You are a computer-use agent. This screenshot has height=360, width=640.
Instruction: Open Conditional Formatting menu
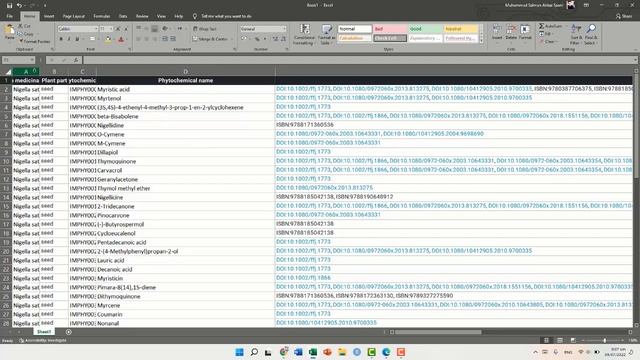[304, 35]
